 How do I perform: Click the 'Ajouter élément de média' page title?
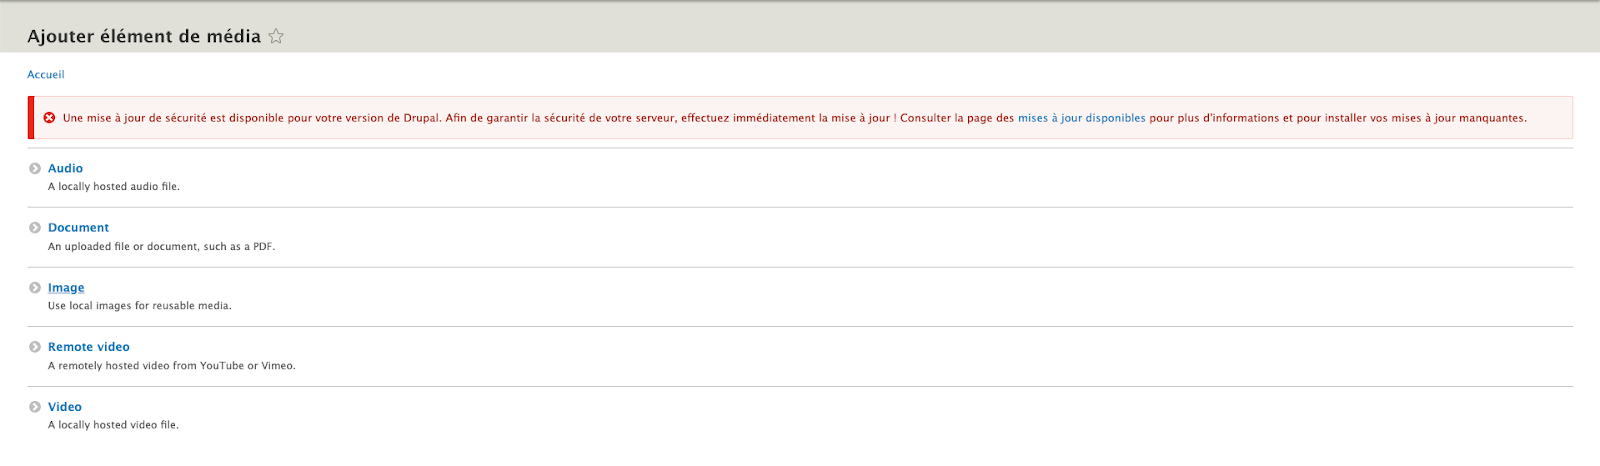pos(144,37)
